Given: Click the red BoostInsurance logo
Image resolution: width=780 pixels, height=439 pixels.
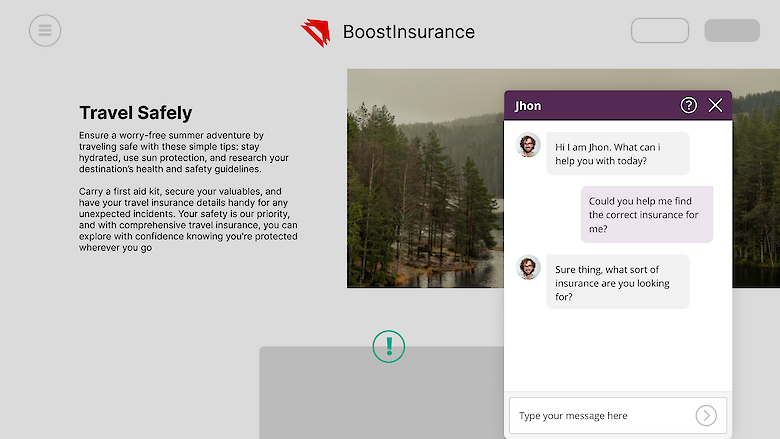Looking at the screenshot, I should (315, 32).
